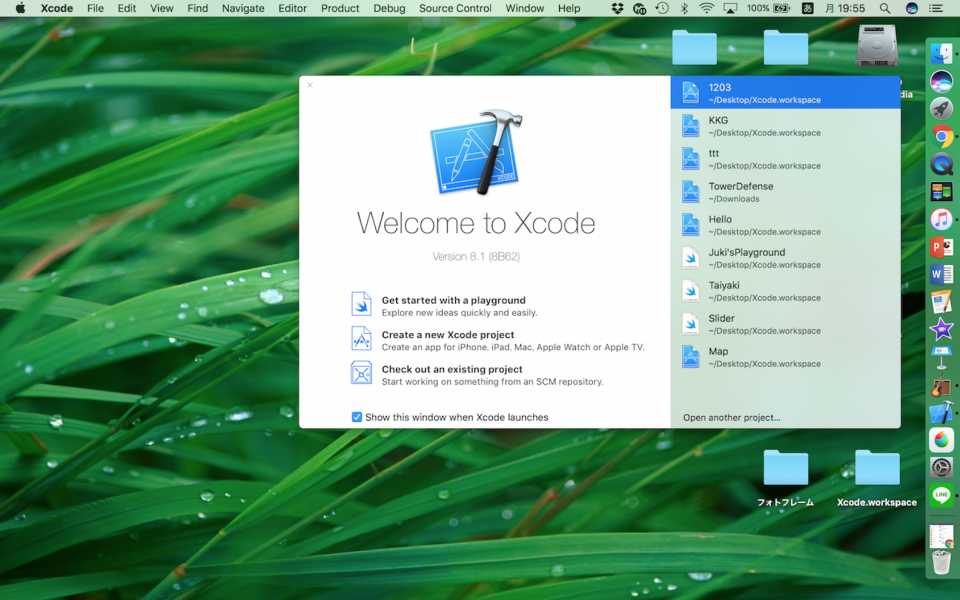960x600 pixels.
Task: Click the clock showing 月 19:55
Action: [845, 8]
